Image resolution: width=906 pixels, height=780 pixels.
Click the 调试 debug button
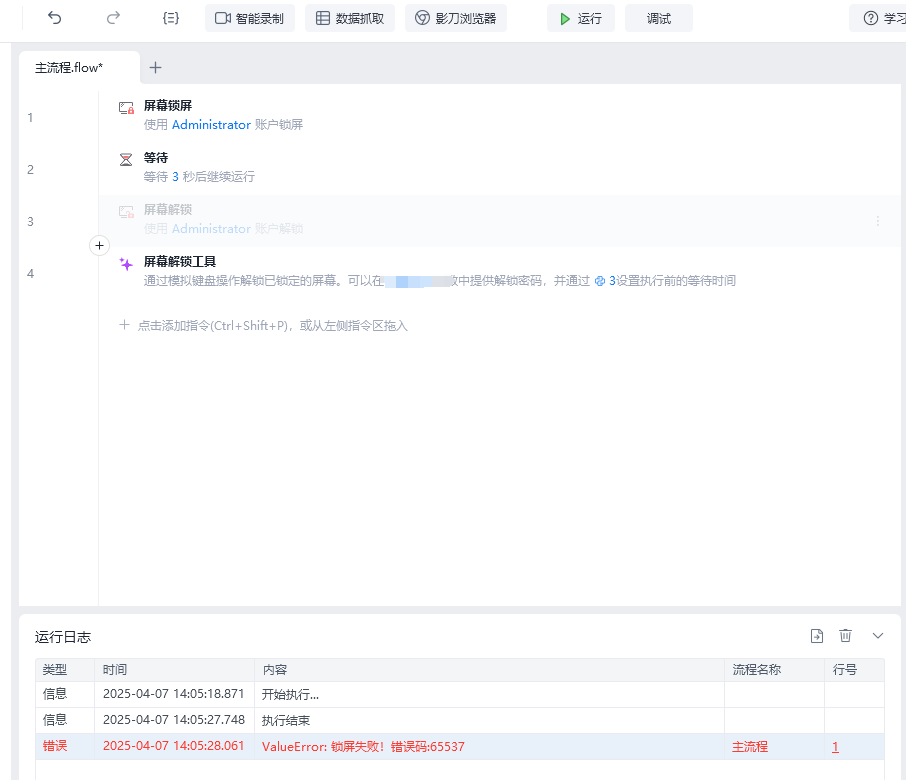click(x=658, y=18)
